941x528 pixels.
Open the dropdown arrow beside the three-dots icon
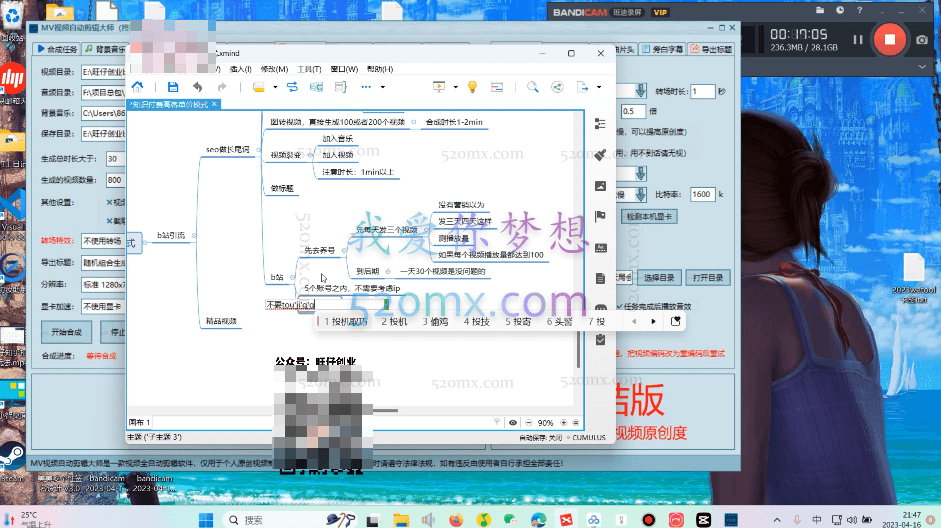(x=383, y=87)
